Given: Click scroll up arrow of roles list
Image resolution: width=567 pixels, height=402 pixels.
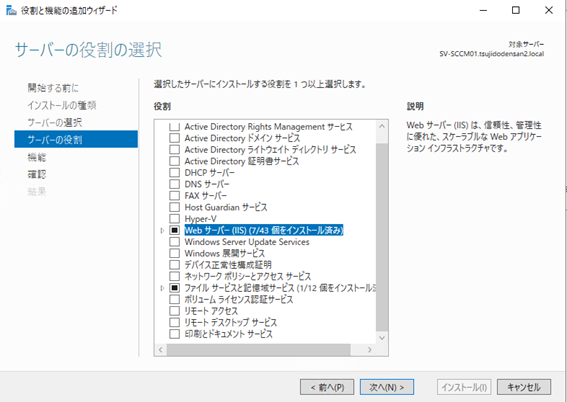Looking at the screenshot, I should pyautogui.click(x=382, y=127).
